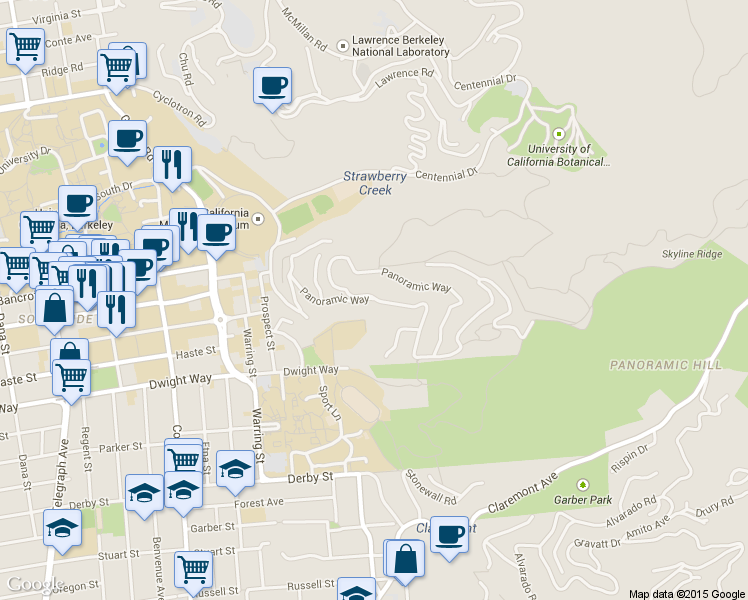
Task: Click the stadium place icon near Memorial Stadium
Action: coord(258,219)
